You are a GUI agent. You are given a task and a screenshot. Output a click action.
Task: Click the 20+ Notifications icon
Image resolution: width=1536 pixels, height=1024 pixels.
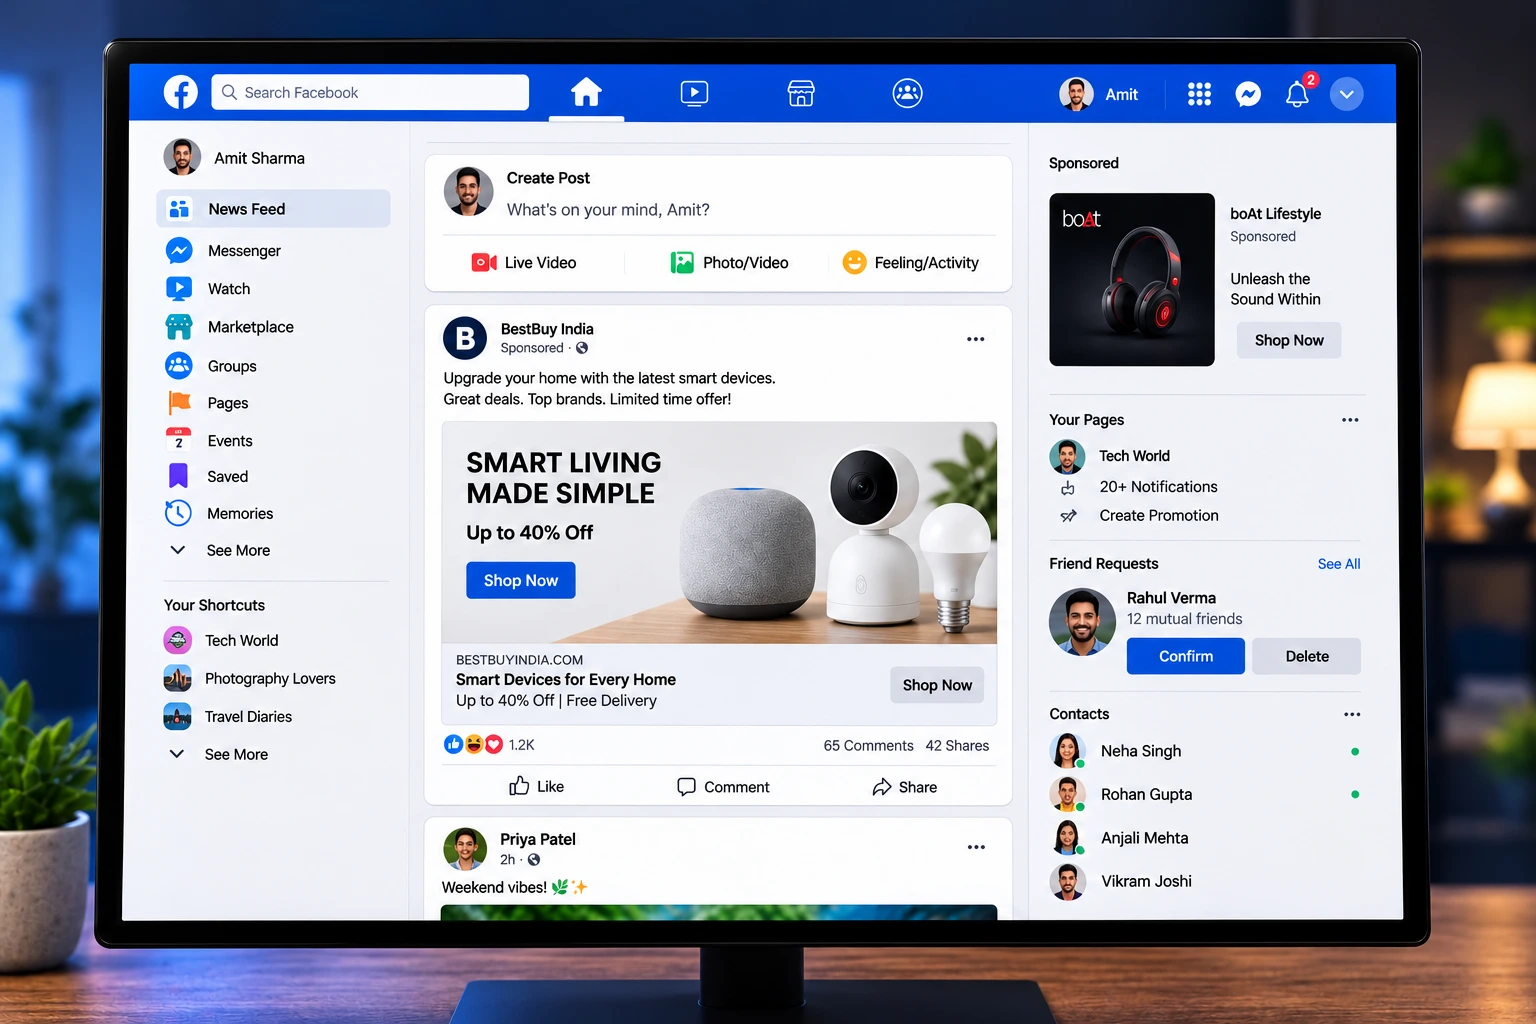click(x=1068, y=487)
